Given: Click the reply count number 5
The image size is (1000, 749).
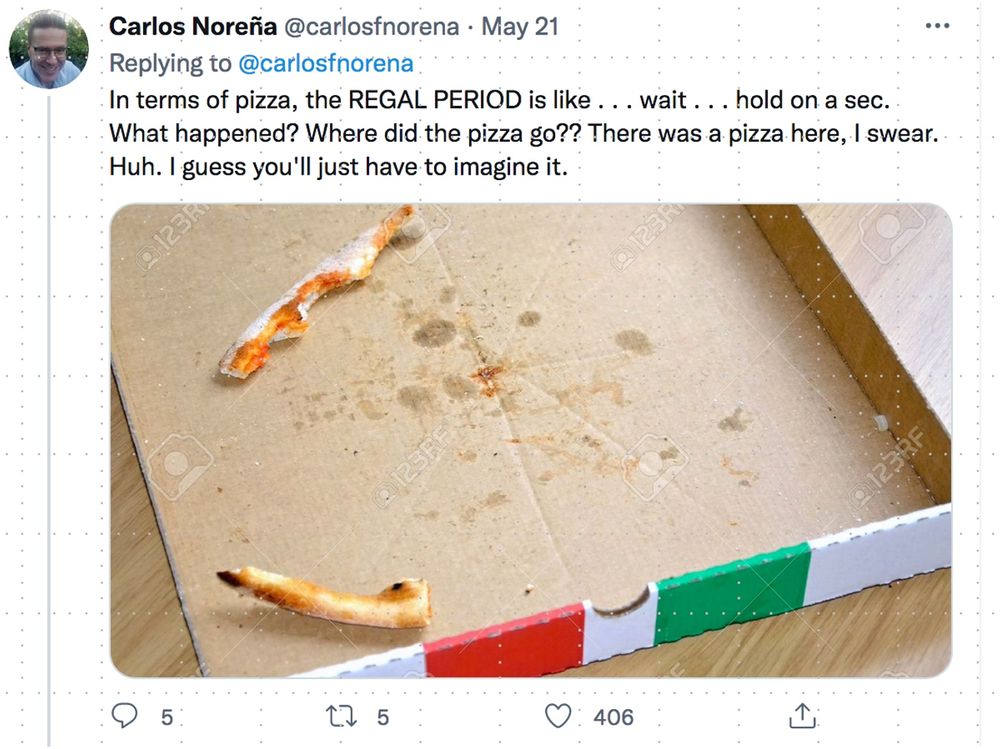Looking at the screenshot, I should pos(167,717).
